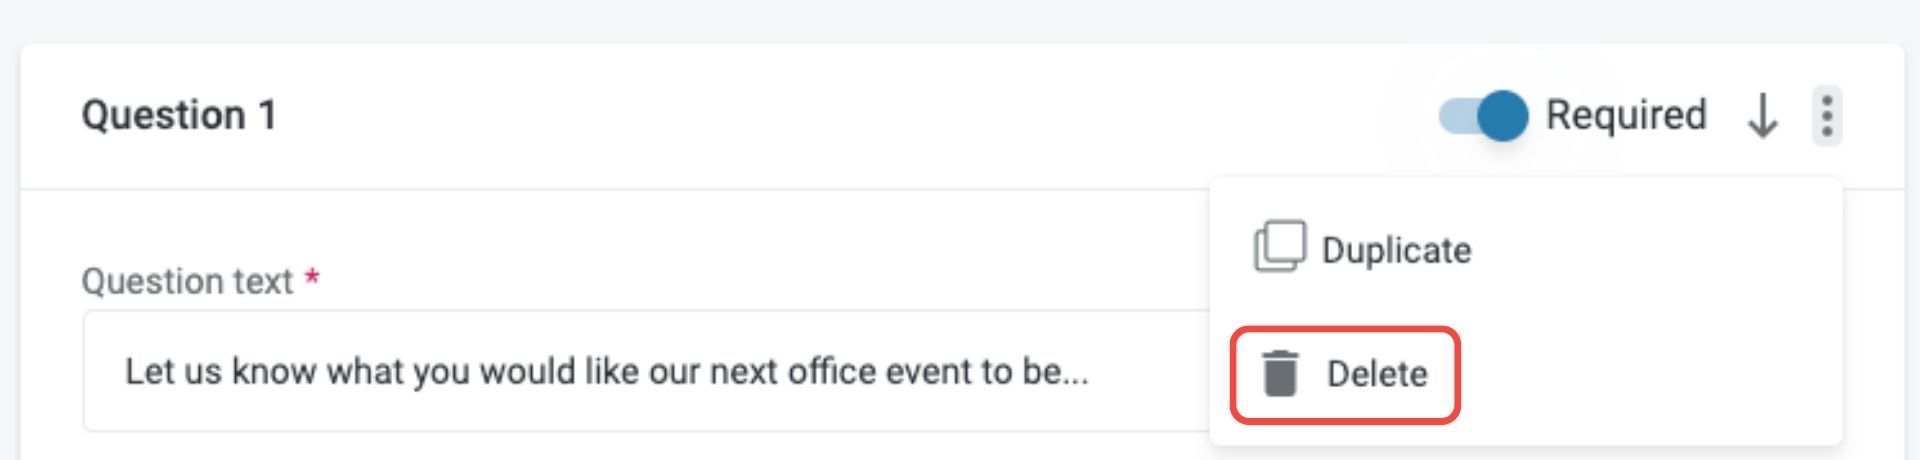Image resolution: width=1920 pixels, height=460 pixels.
Task: Click the Duplicate overlapping squares icon
Action: click(x=1279, y=247)
